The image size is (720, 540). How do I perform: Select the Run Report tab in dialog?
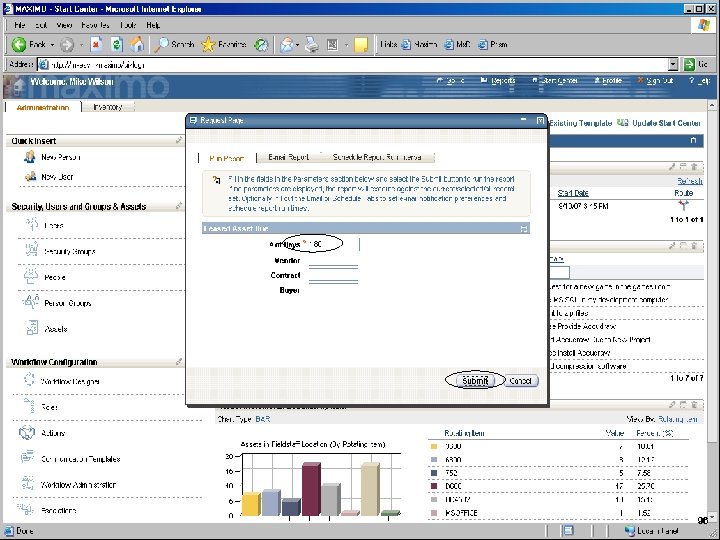(x=226, y=158)
